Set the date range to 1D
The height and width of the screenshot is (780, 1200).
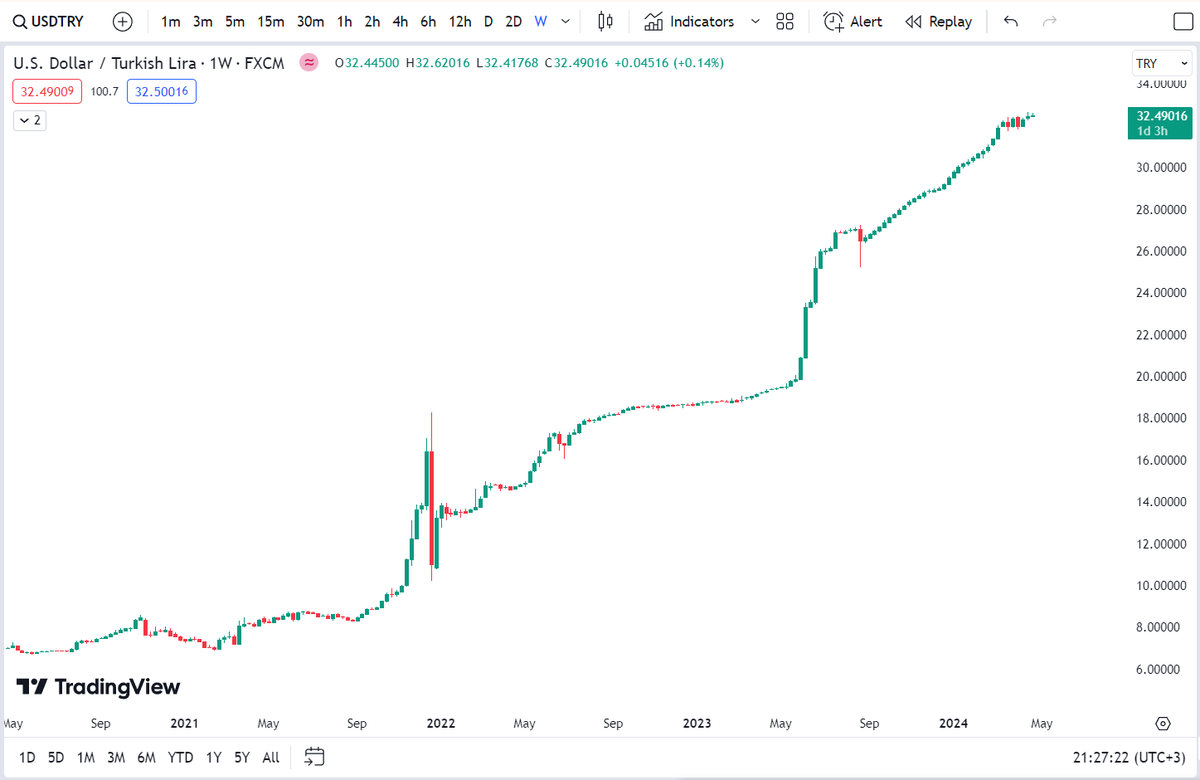[27, 757]
